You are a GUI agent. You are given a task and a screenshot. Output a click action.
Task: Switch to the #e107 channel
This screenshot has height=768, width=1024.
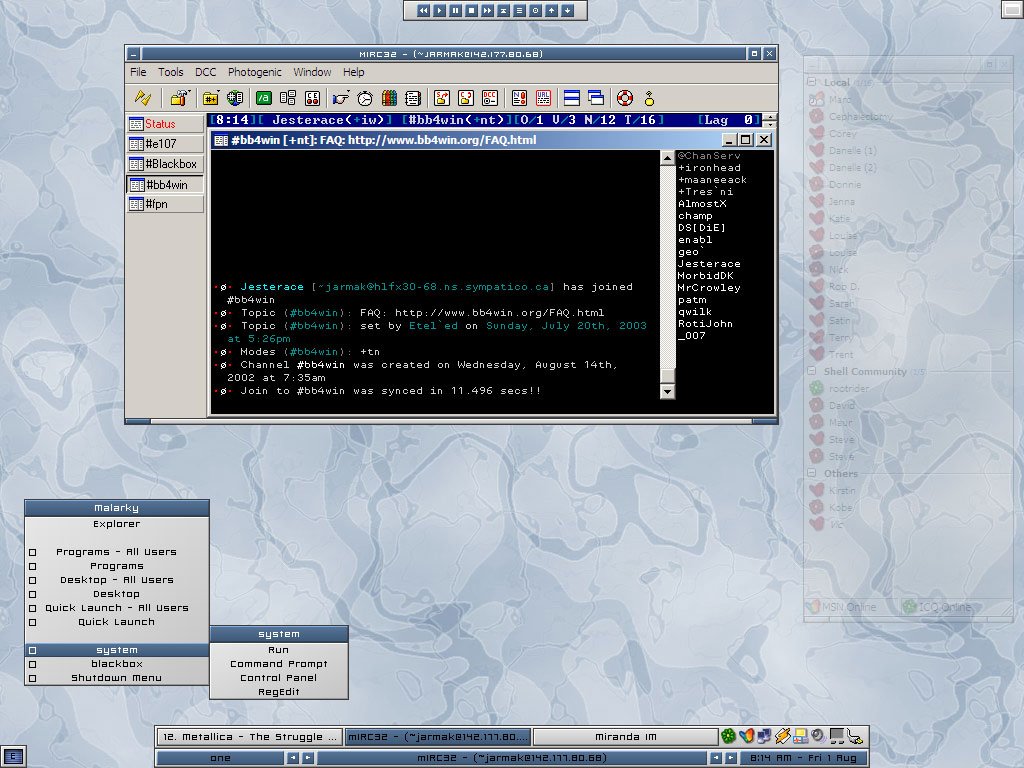point(165,144)
